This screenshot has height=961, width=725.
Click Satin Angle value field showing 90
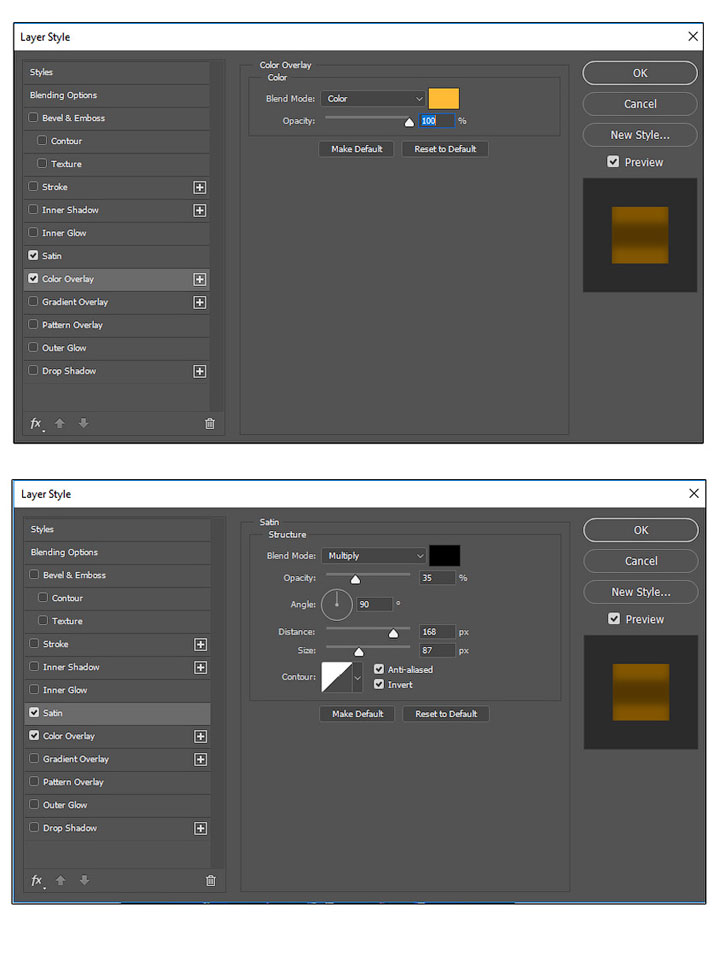tap(374, 604)
